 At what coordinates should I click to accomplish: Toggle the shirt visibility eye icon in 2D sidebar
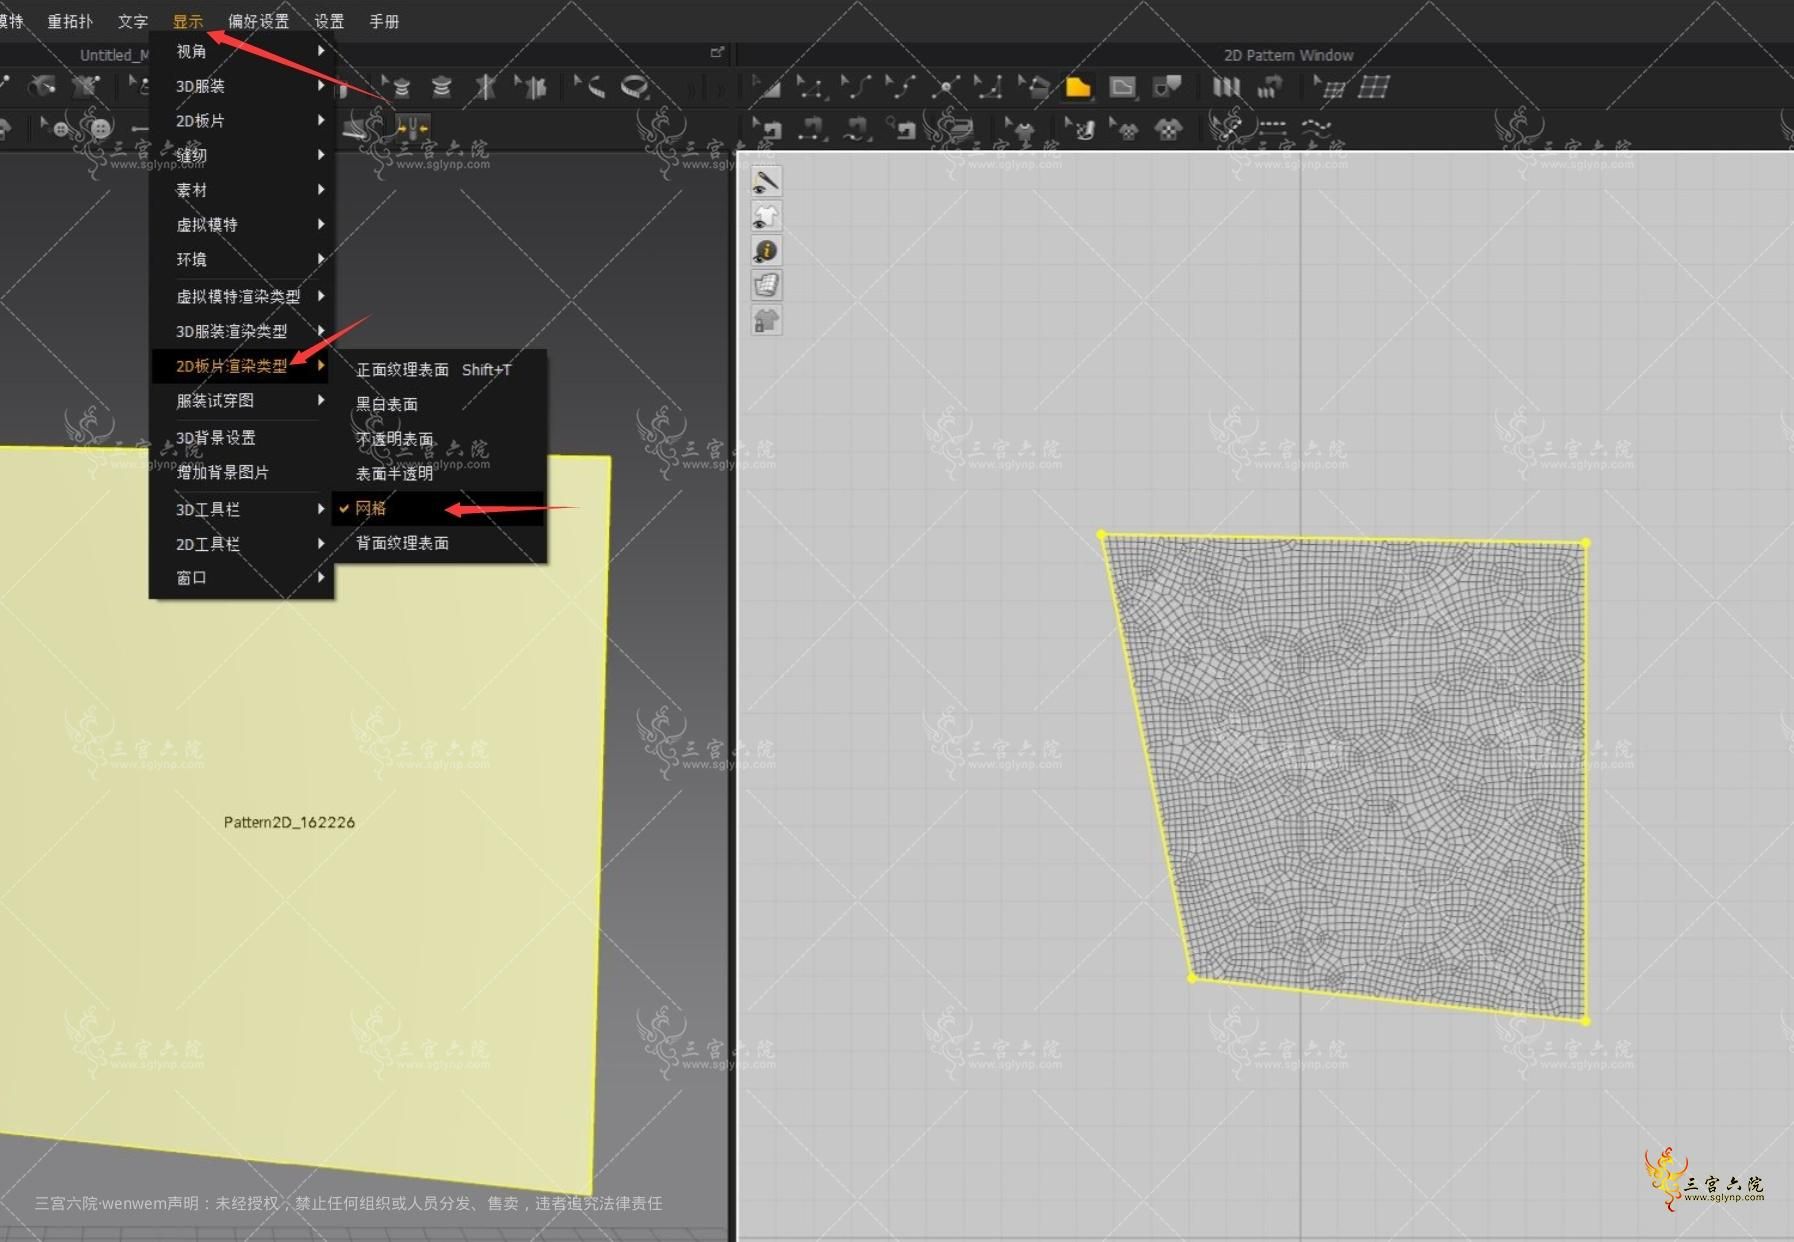[x=766, y=216]
